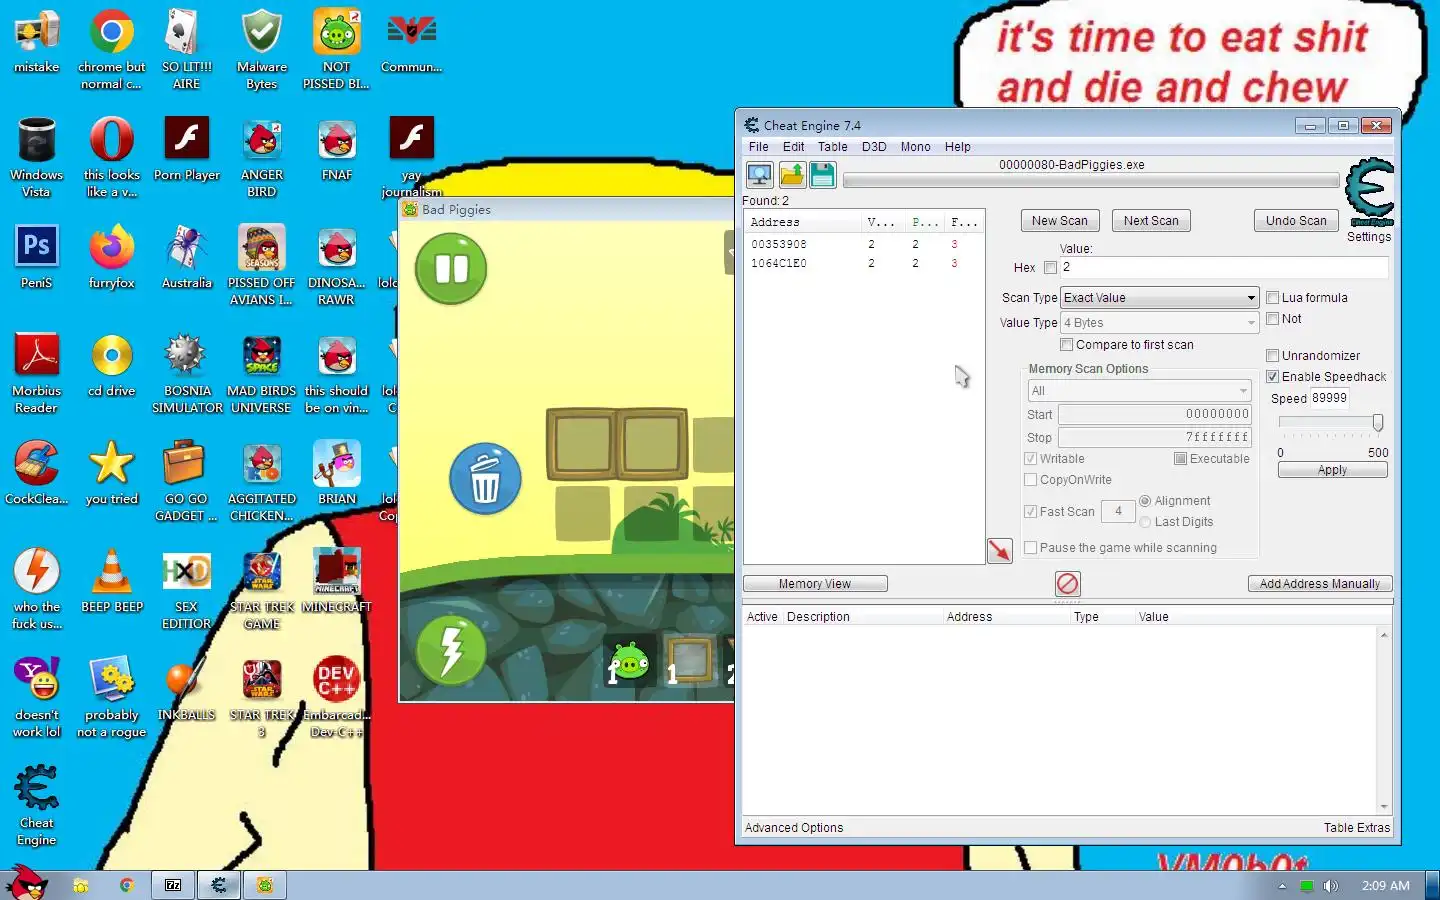1440x900 pixels.
Task: Sort address list by Description header
Action: (818, 617)
